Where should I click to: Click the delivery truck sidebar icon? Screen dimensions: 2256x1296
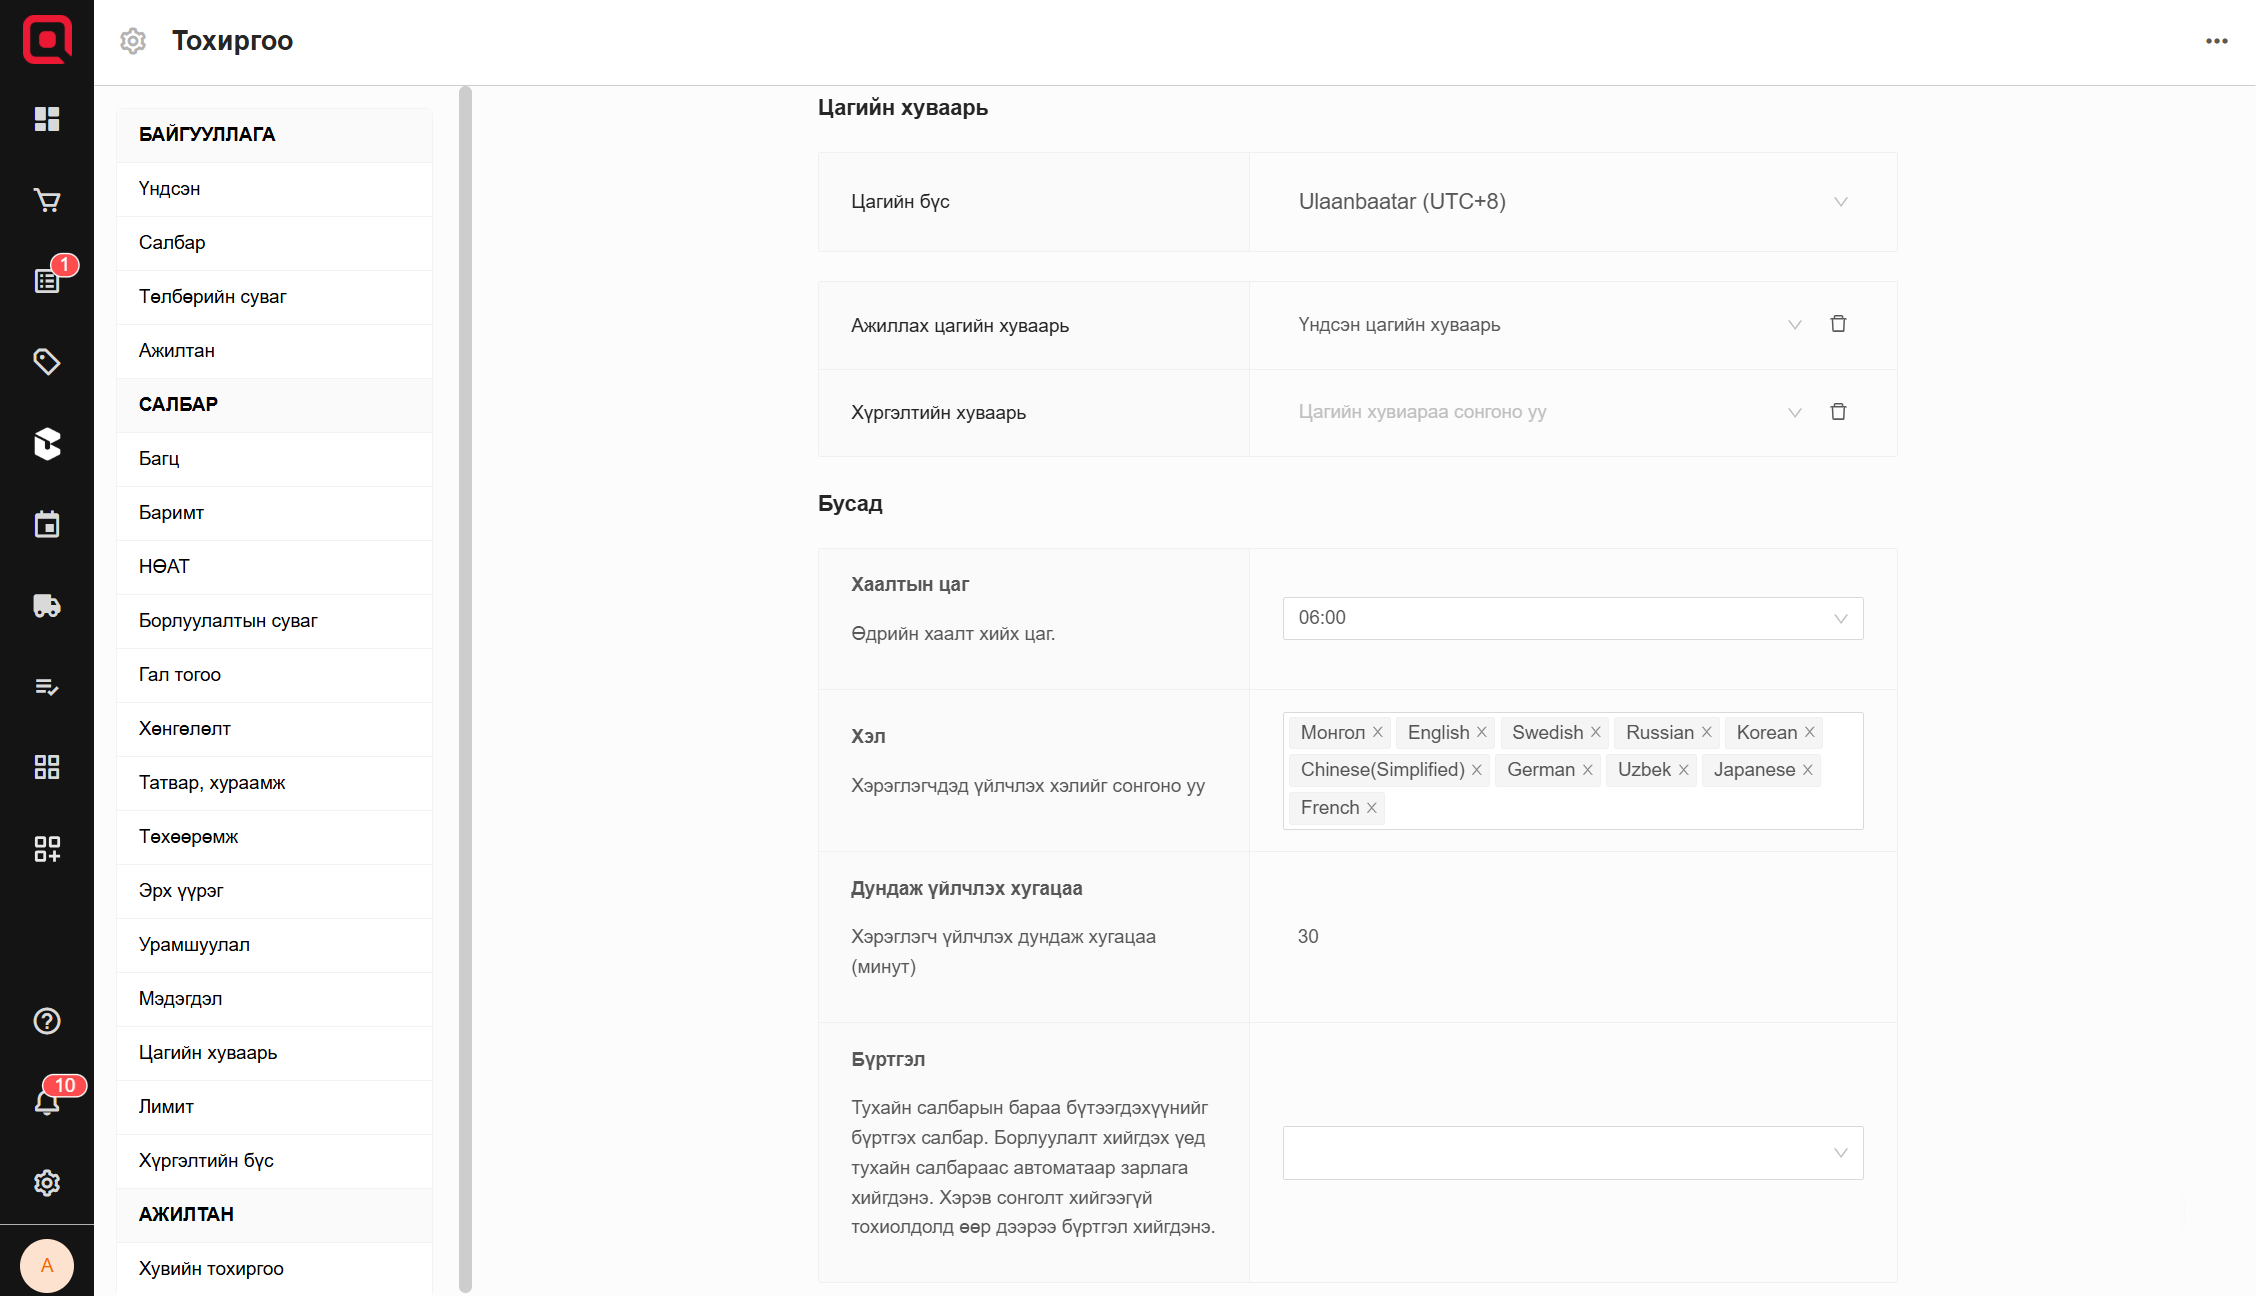(47, 605)
